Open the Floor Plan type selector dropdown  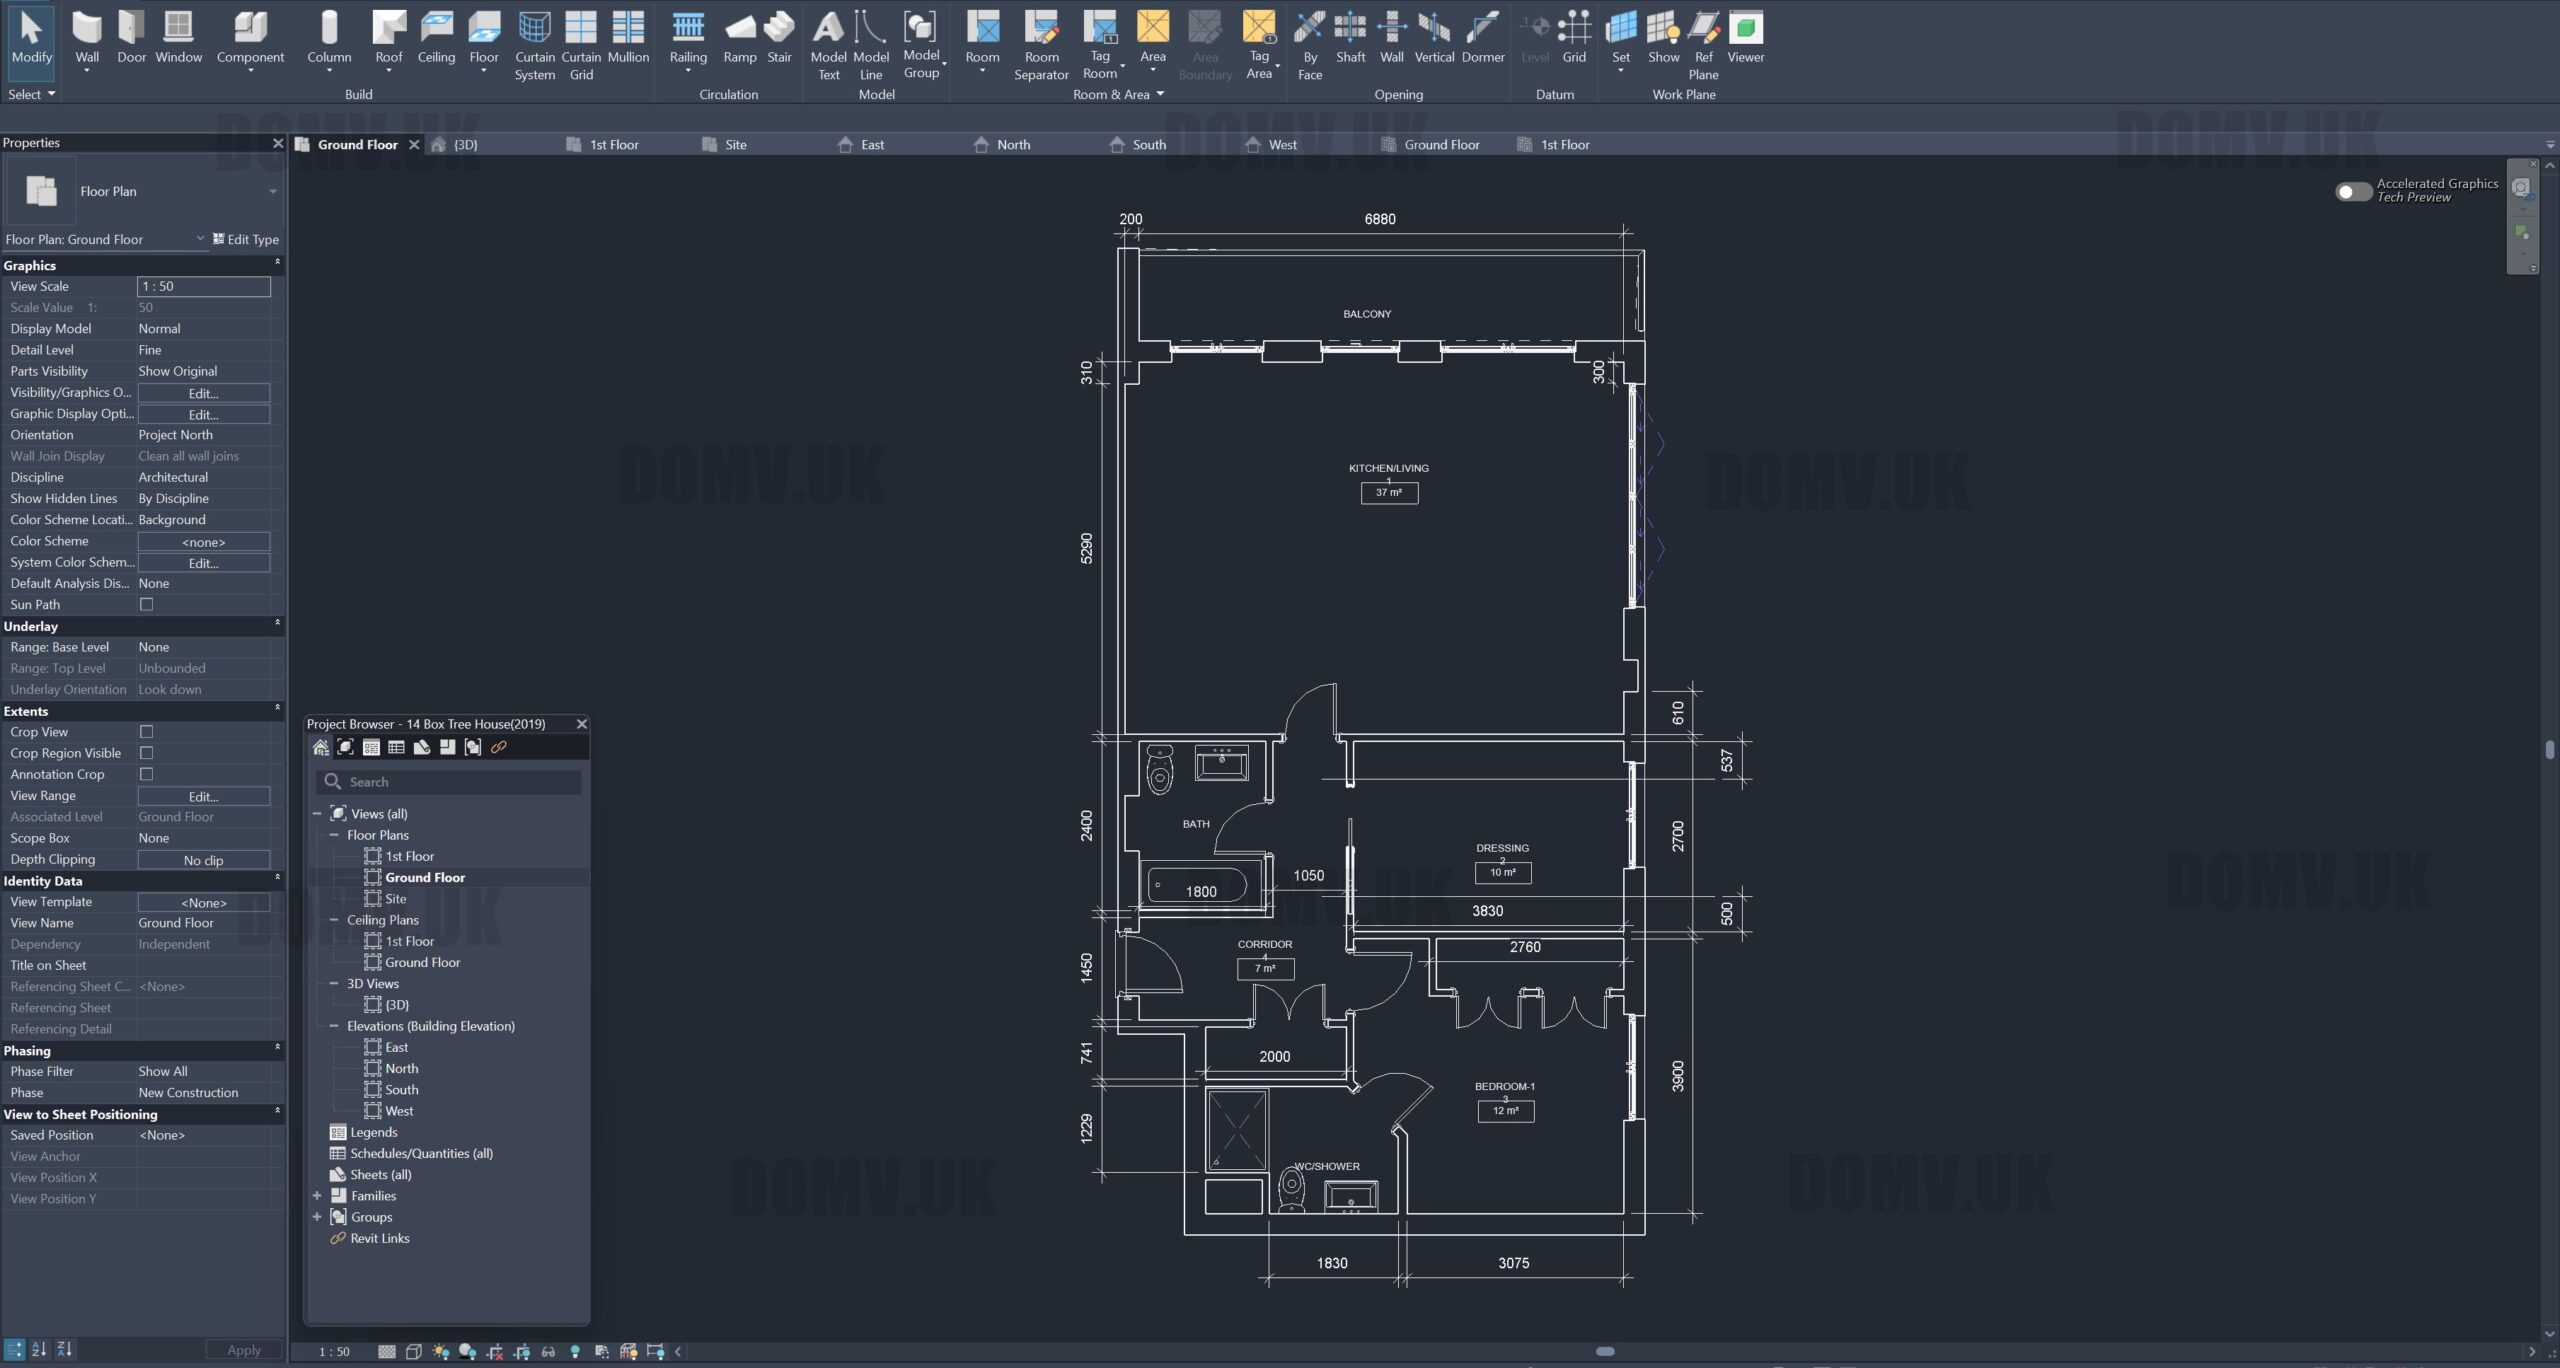click(x=272, y=192)
